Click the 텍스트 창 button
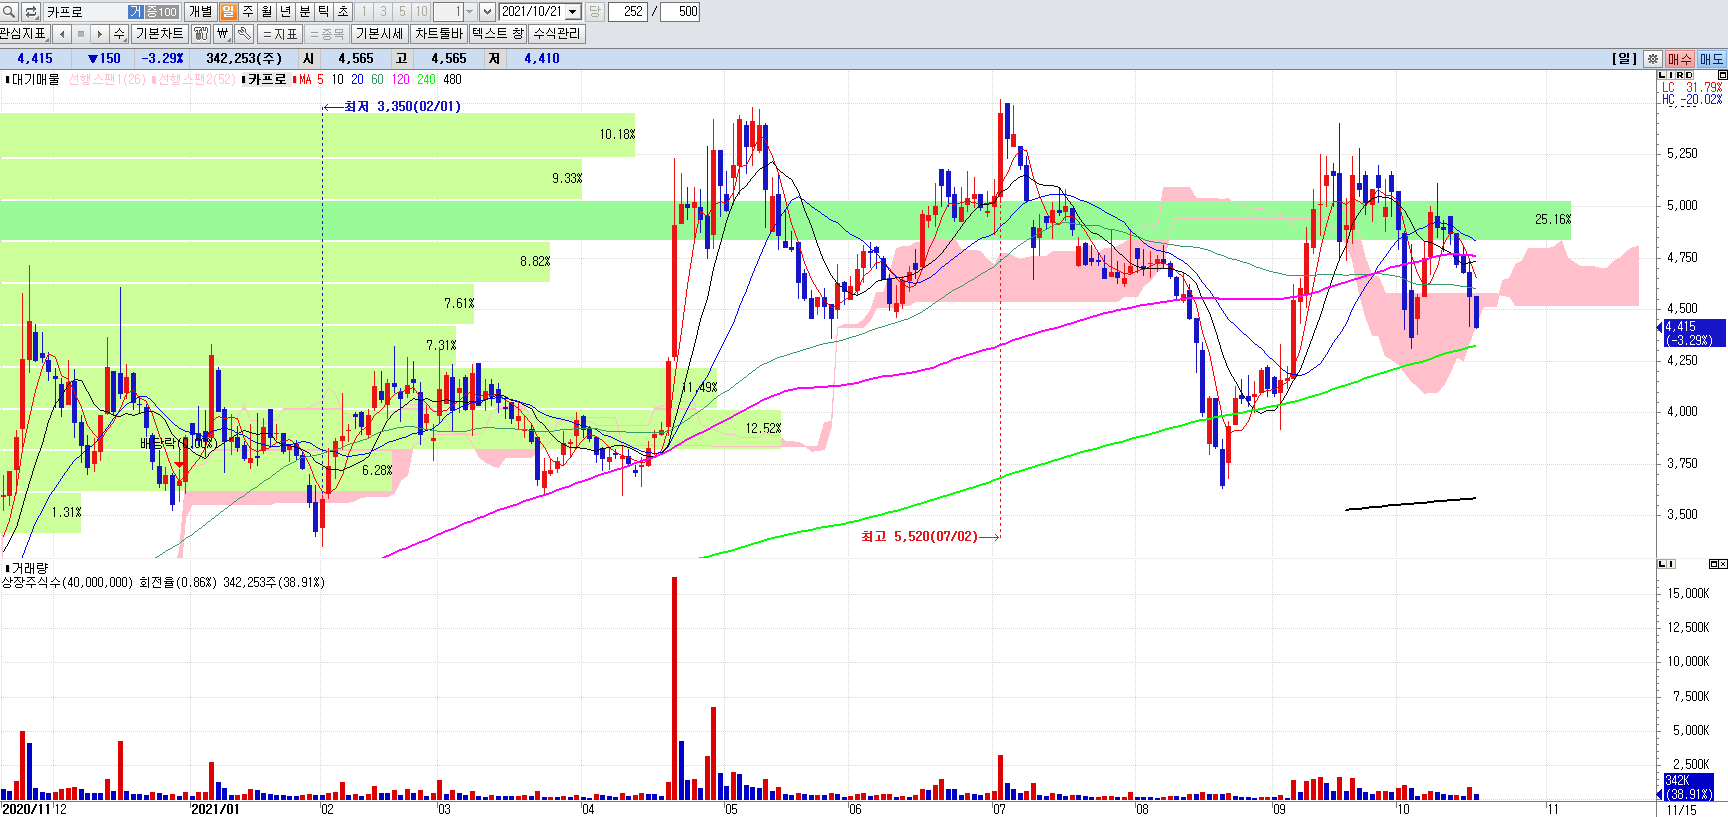The height and width of the screenshot is (817, 1728). point(498,34)
